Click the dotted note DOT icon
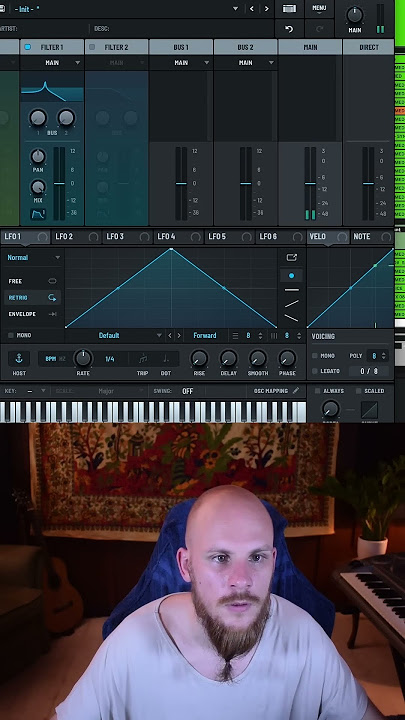405x720 pixels. click(165, 359)
